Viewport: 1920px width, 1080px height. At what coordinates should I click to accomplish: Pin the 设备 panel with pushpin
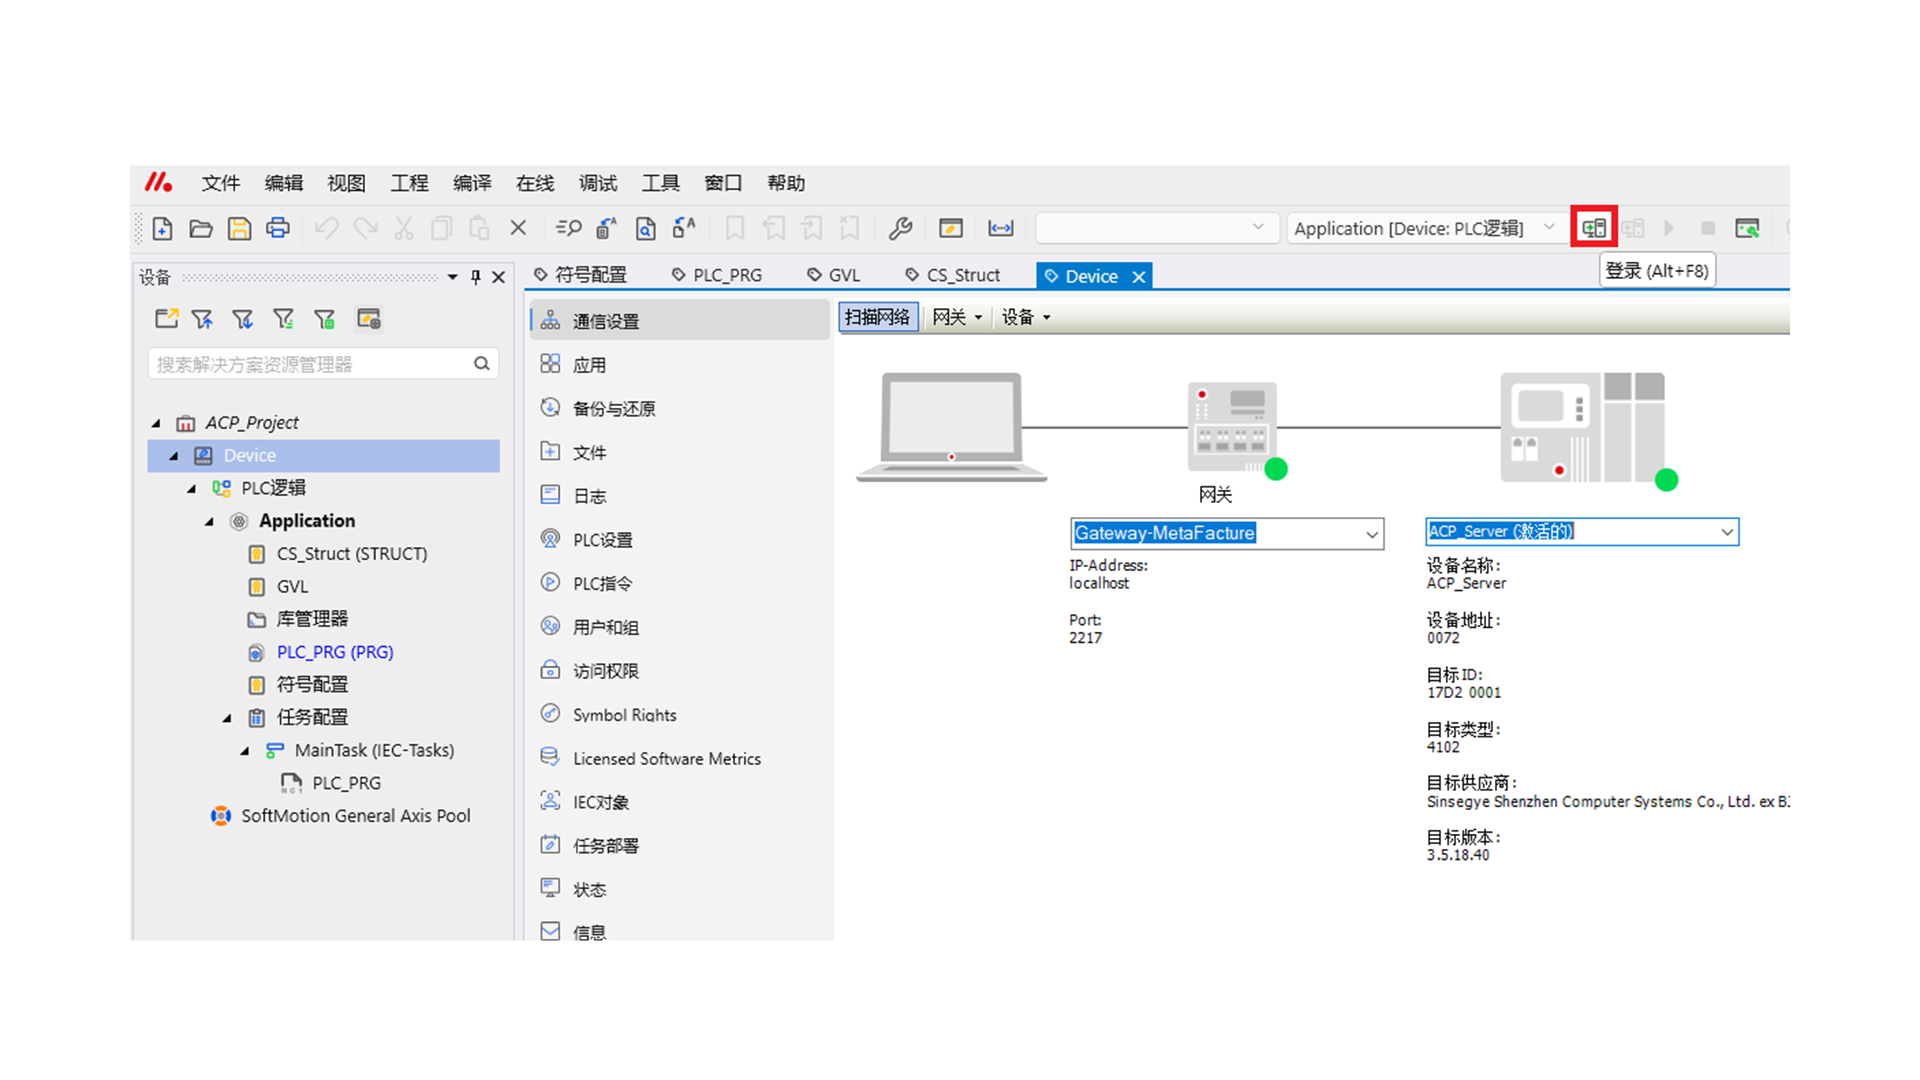tap(476, 277)
